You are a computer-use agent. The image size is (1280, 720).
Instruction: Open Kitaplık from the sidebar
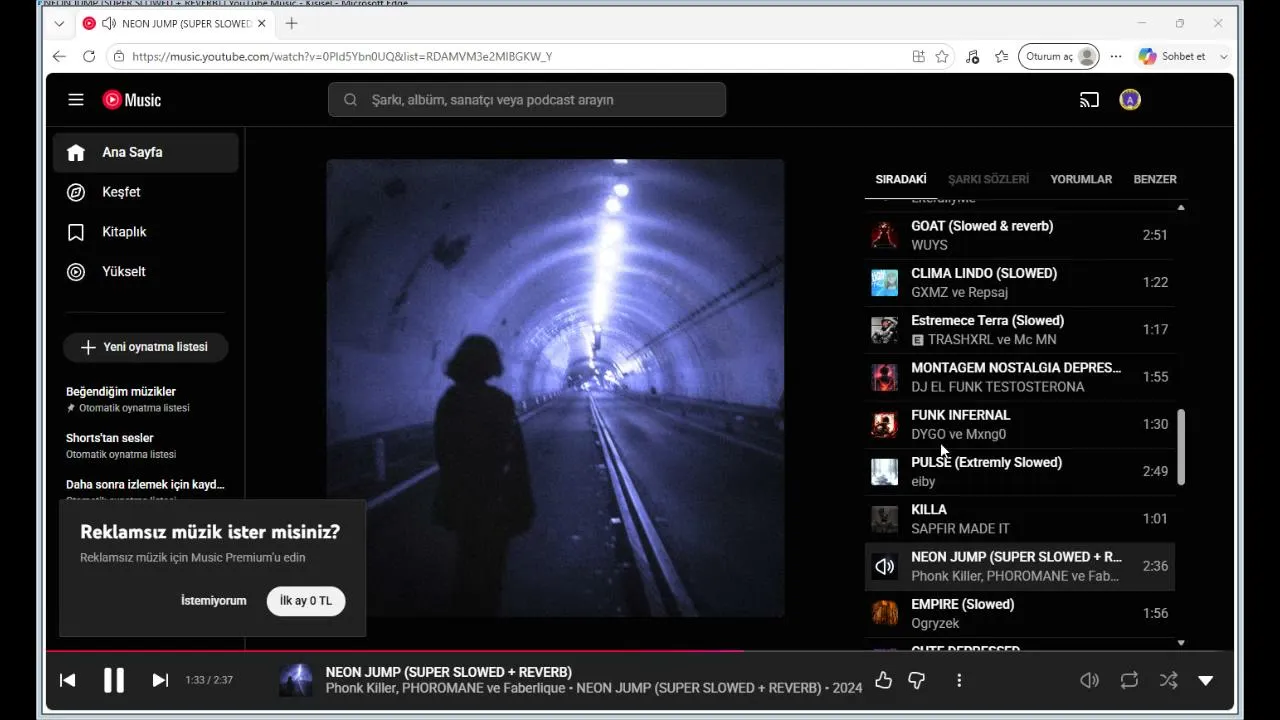146,232
